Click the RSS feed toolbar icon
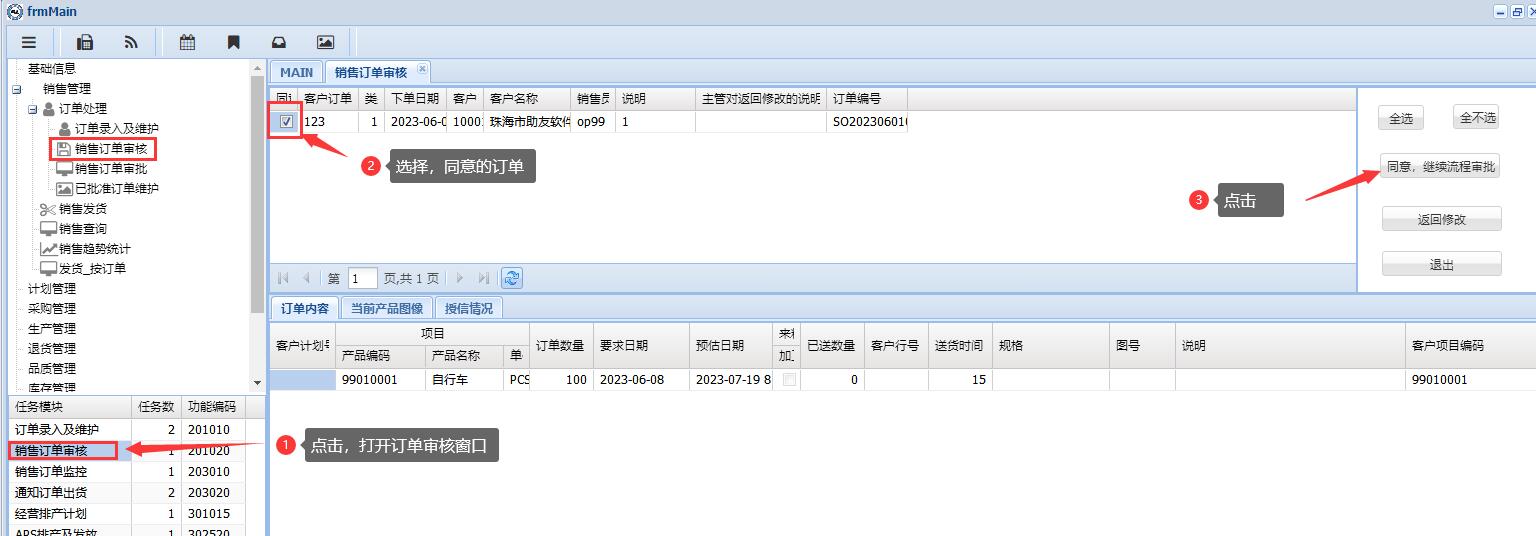Screen dimensions: 1536x536 [x=131, y=42]
